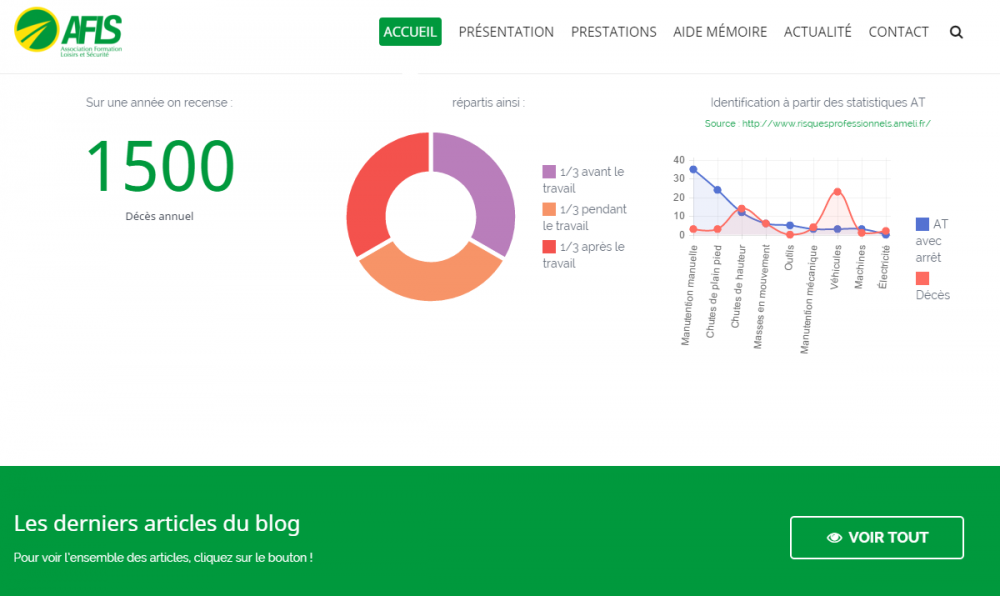Click the red Décès peak point at Véhicules
1000x596 pixels.
pos(837,192)
